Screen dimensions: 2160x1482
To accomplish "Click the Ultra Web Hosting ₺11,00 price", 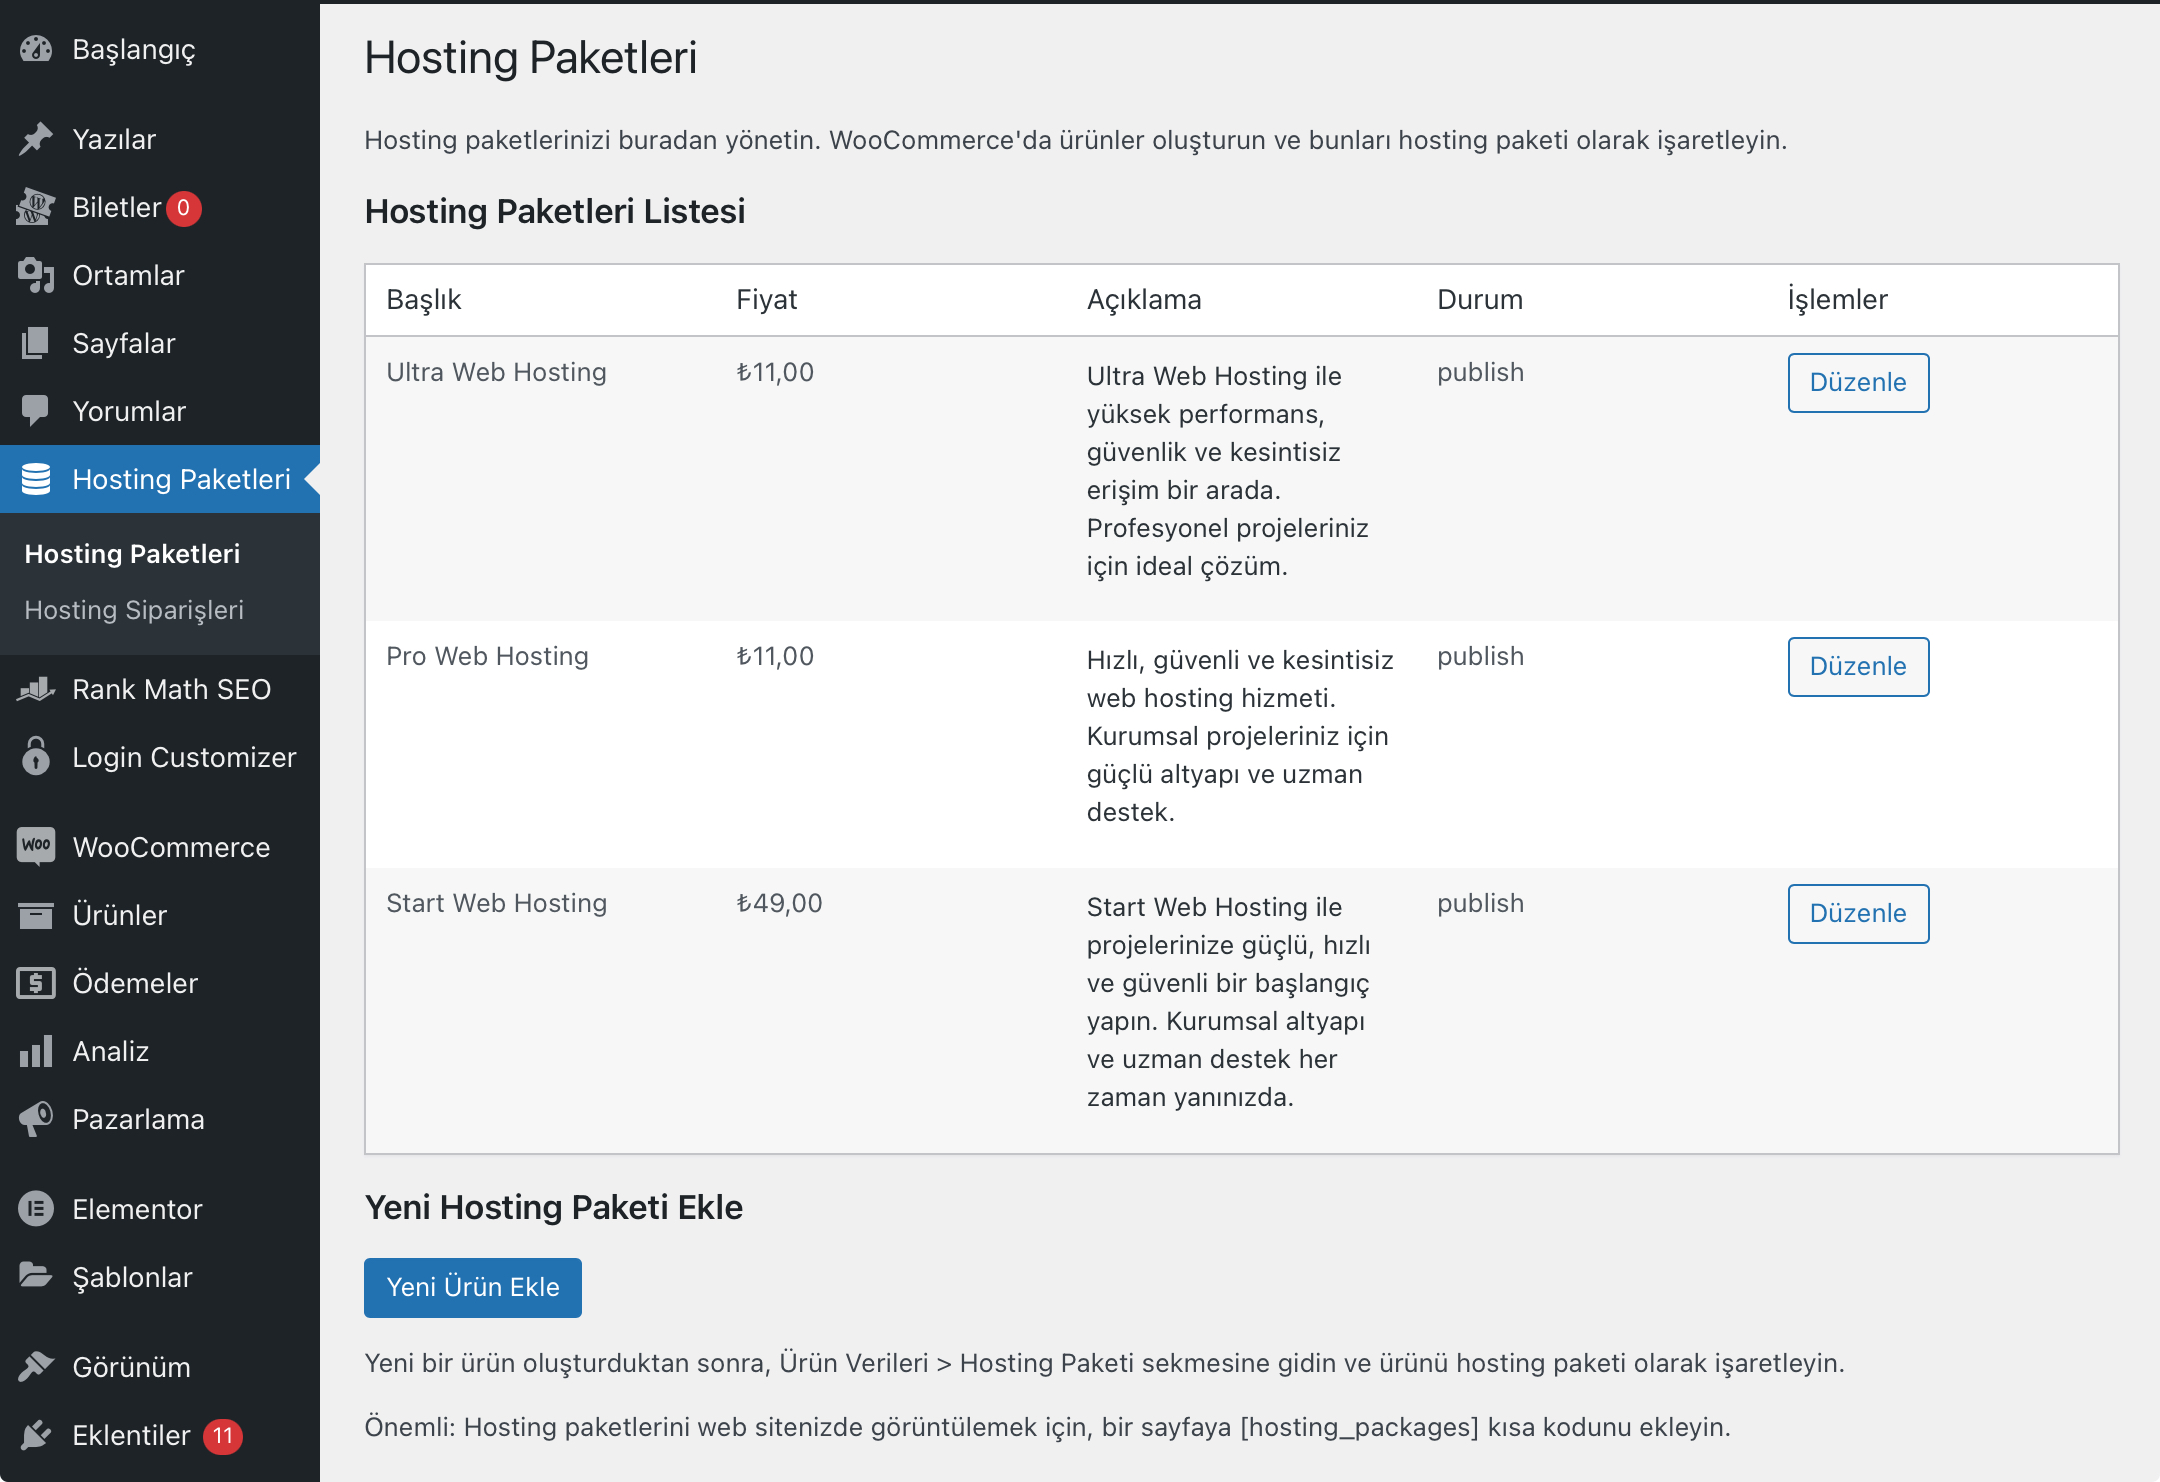I will pyautogui.click(x=775, y=372).
